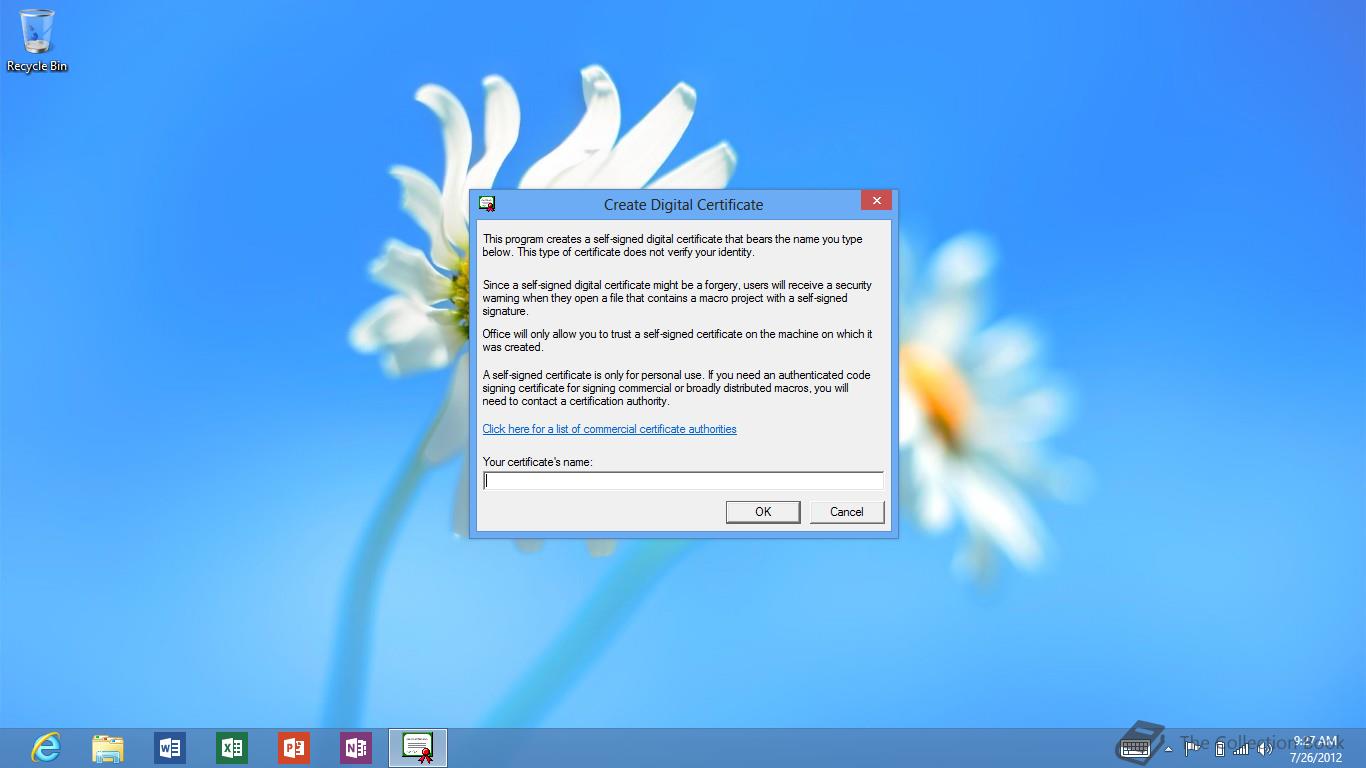
Task: Open File Explorer from the taskbar
Action: [108, 747]
